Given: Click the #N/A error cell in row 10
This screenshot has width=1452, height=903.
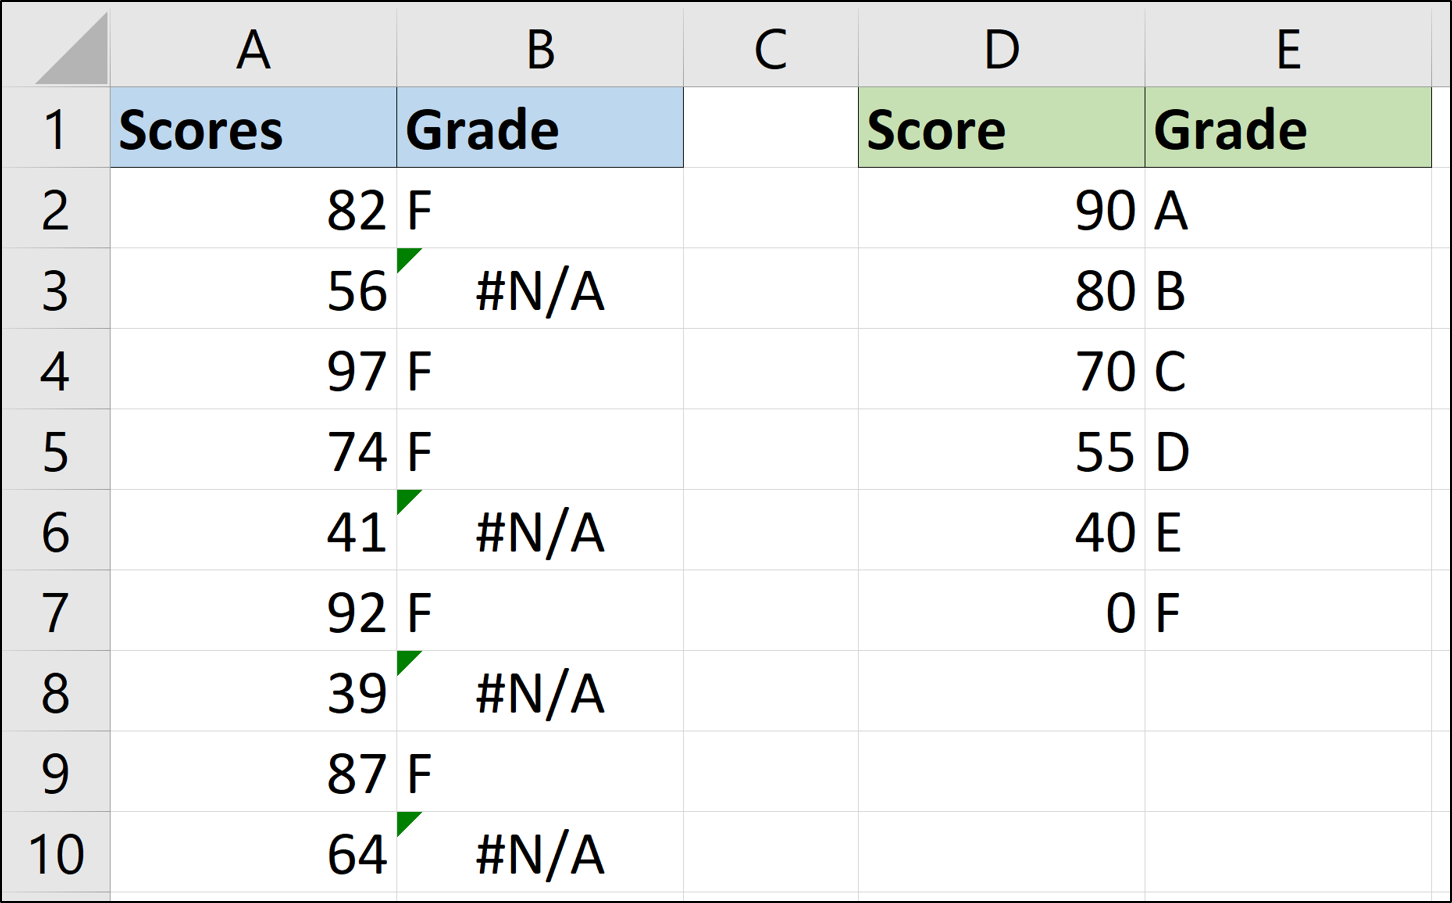Looking at the screenshot, I should [540, 853].
